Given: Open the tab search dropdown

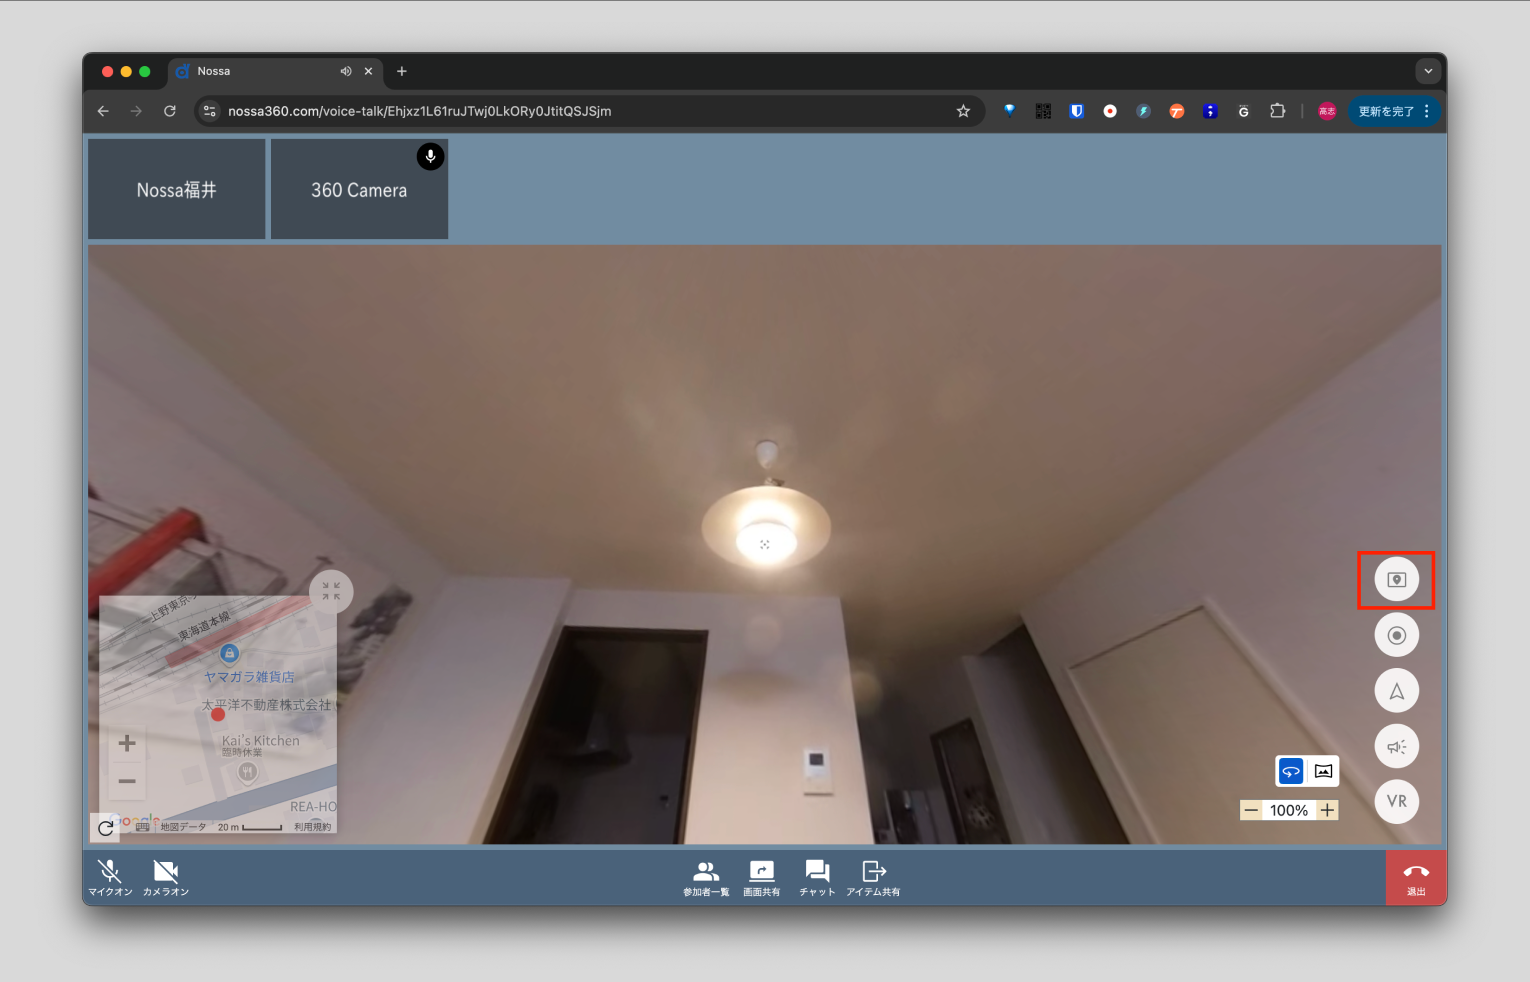Looking at the screenshot, I should 1428,72.
